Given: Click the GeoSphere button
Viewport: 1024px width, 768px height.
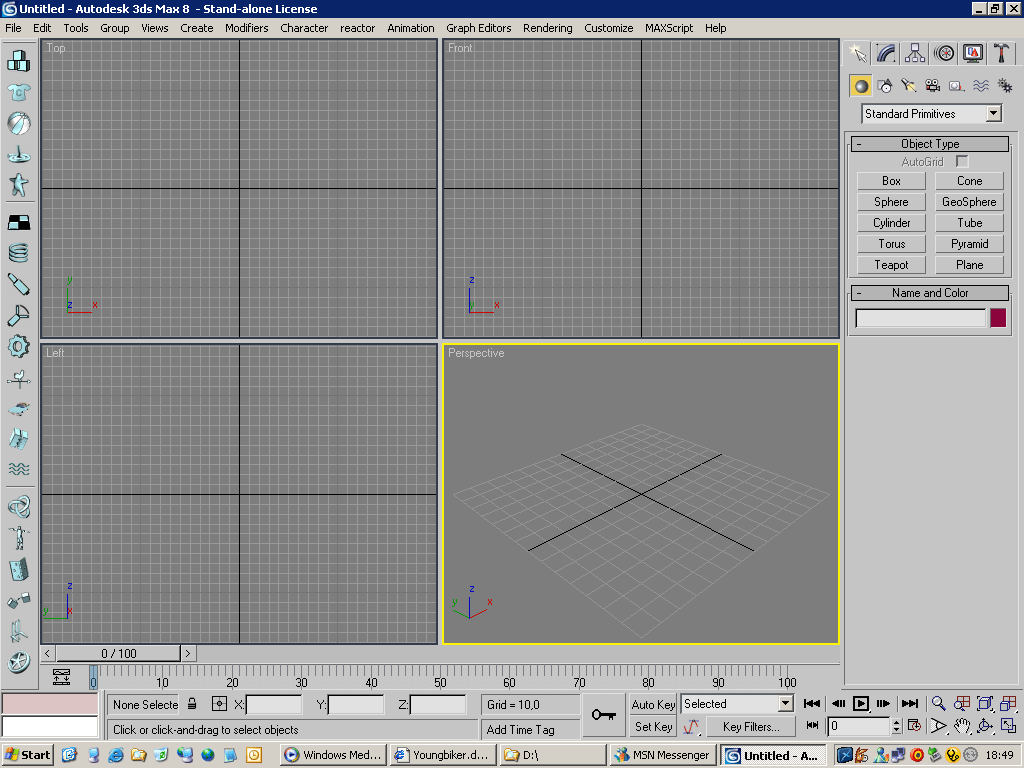Looking at the screenshot, I should coord(969,202).
